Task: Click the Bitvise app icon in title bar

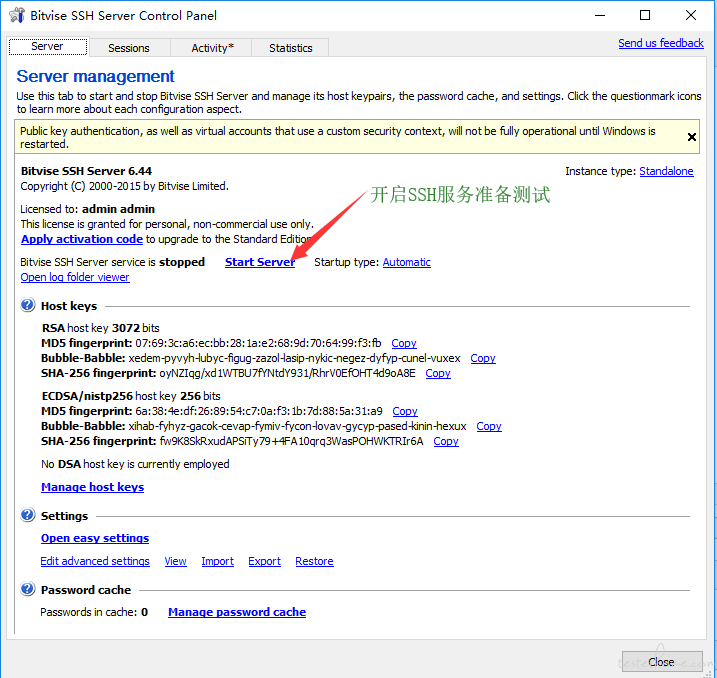Action: (x=17, y=15)
